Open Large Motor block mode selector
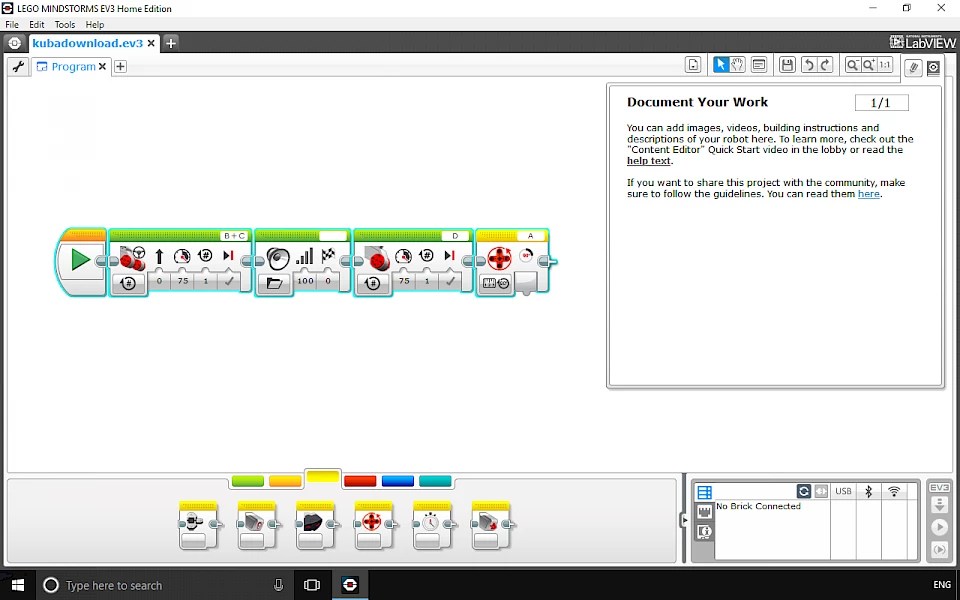 [372, 283]
